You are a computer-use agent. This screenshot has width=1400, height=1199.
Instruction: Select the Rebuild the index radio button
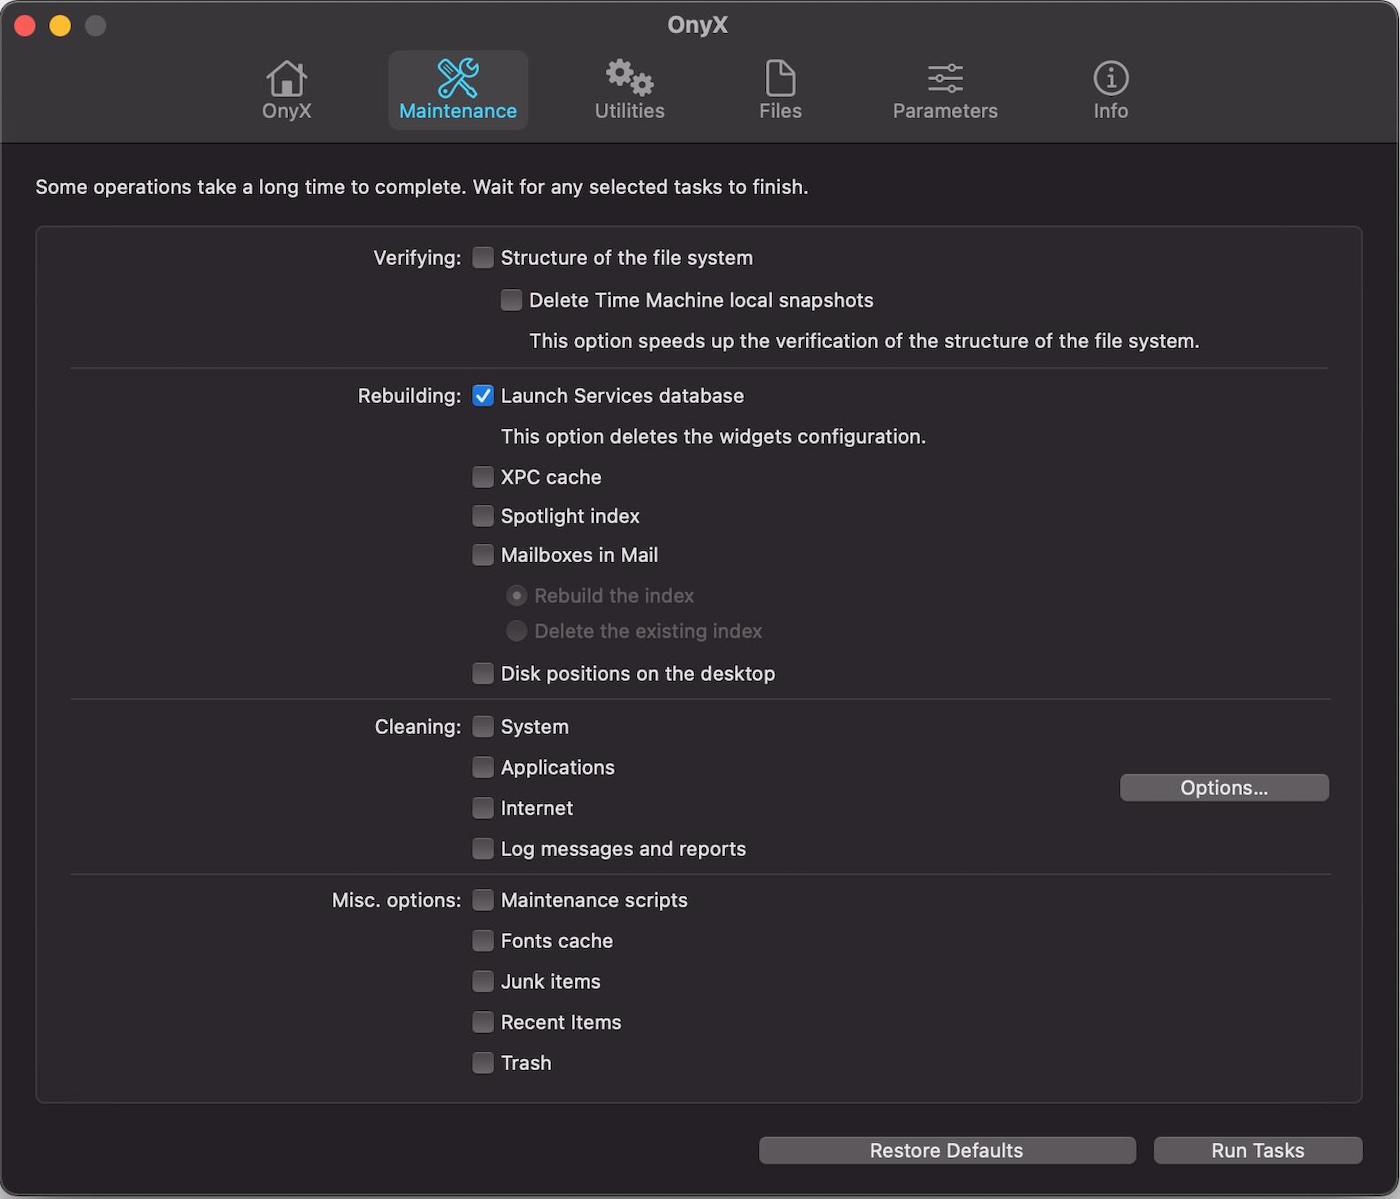point(516,596)
